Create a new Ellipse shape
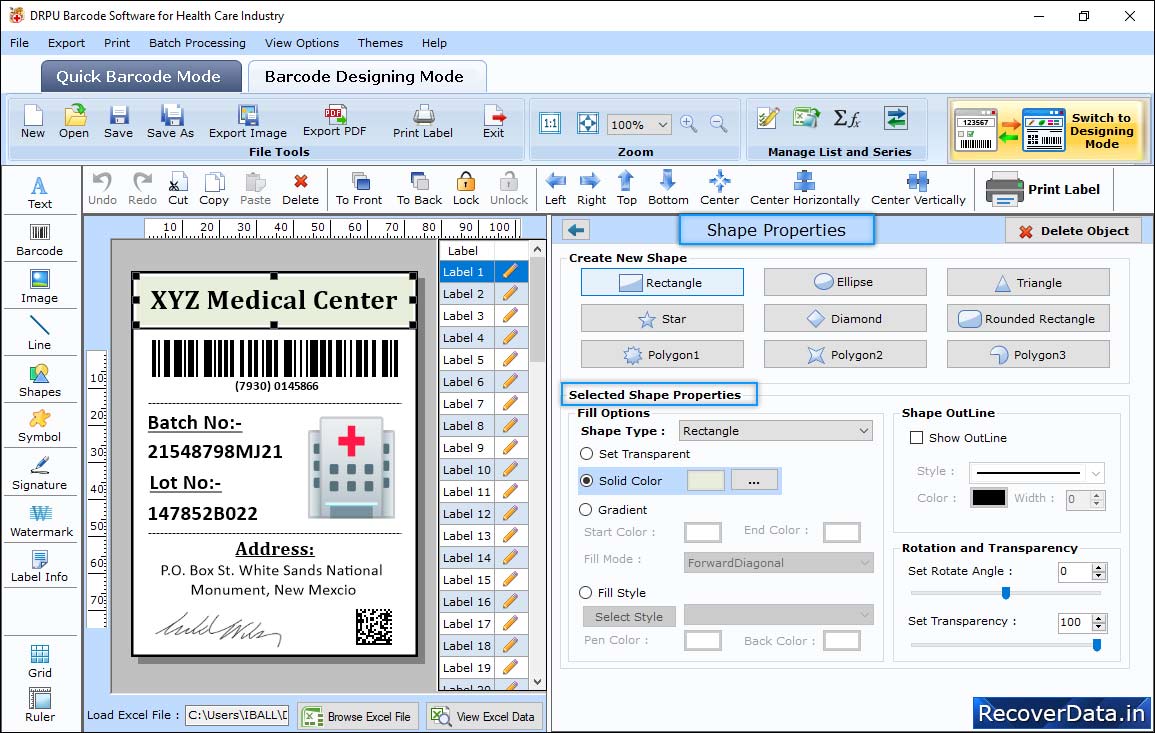 coord(845,282)
